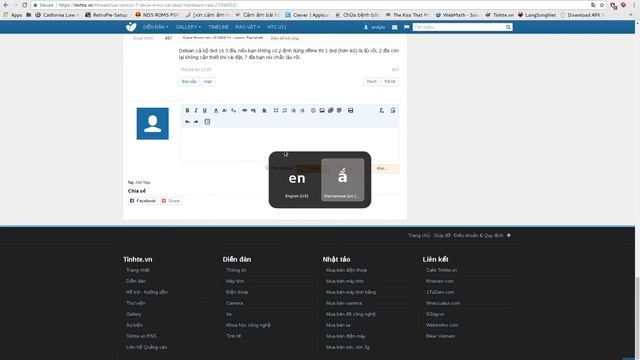Insert unordered bullet list in editor
The width and height of the screenshot is (640, 360).
pos(276,110)
